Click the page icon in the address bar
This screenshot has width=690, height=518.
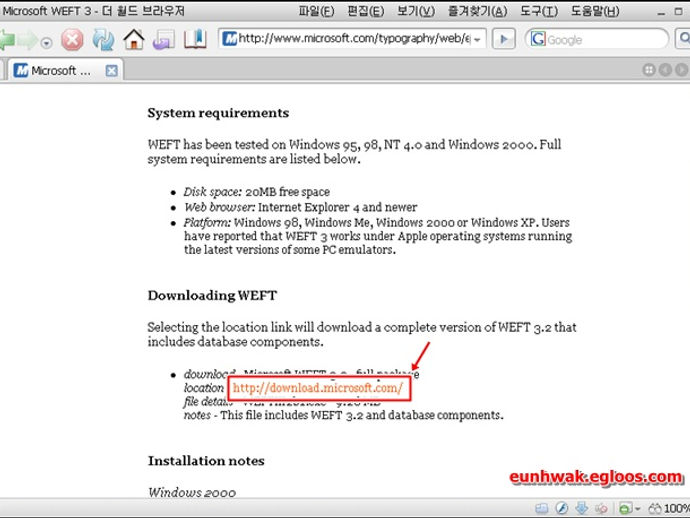point(229,39)
